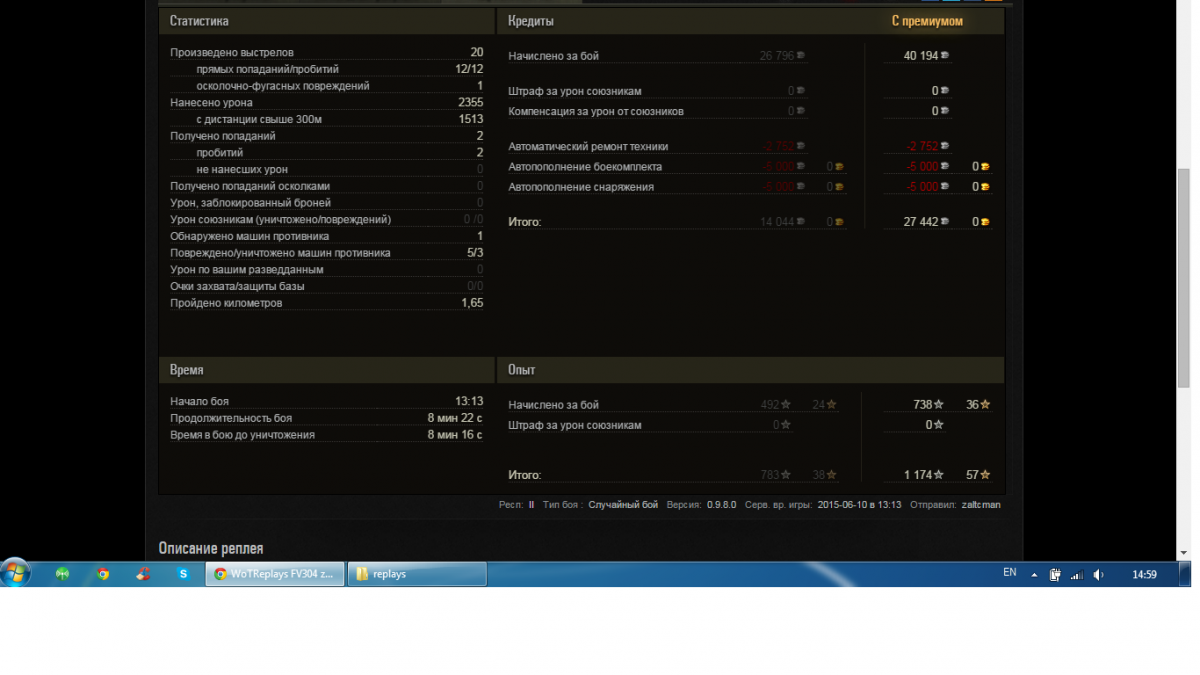Click the Штраф за урон союзникам credits label

pos(575,91)
